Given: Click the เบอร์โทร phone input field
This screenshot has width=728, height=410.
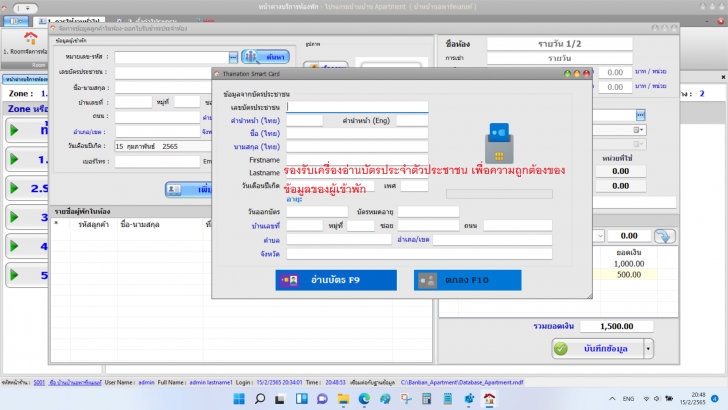Looking at the screenshot, I should click(157, 161).
